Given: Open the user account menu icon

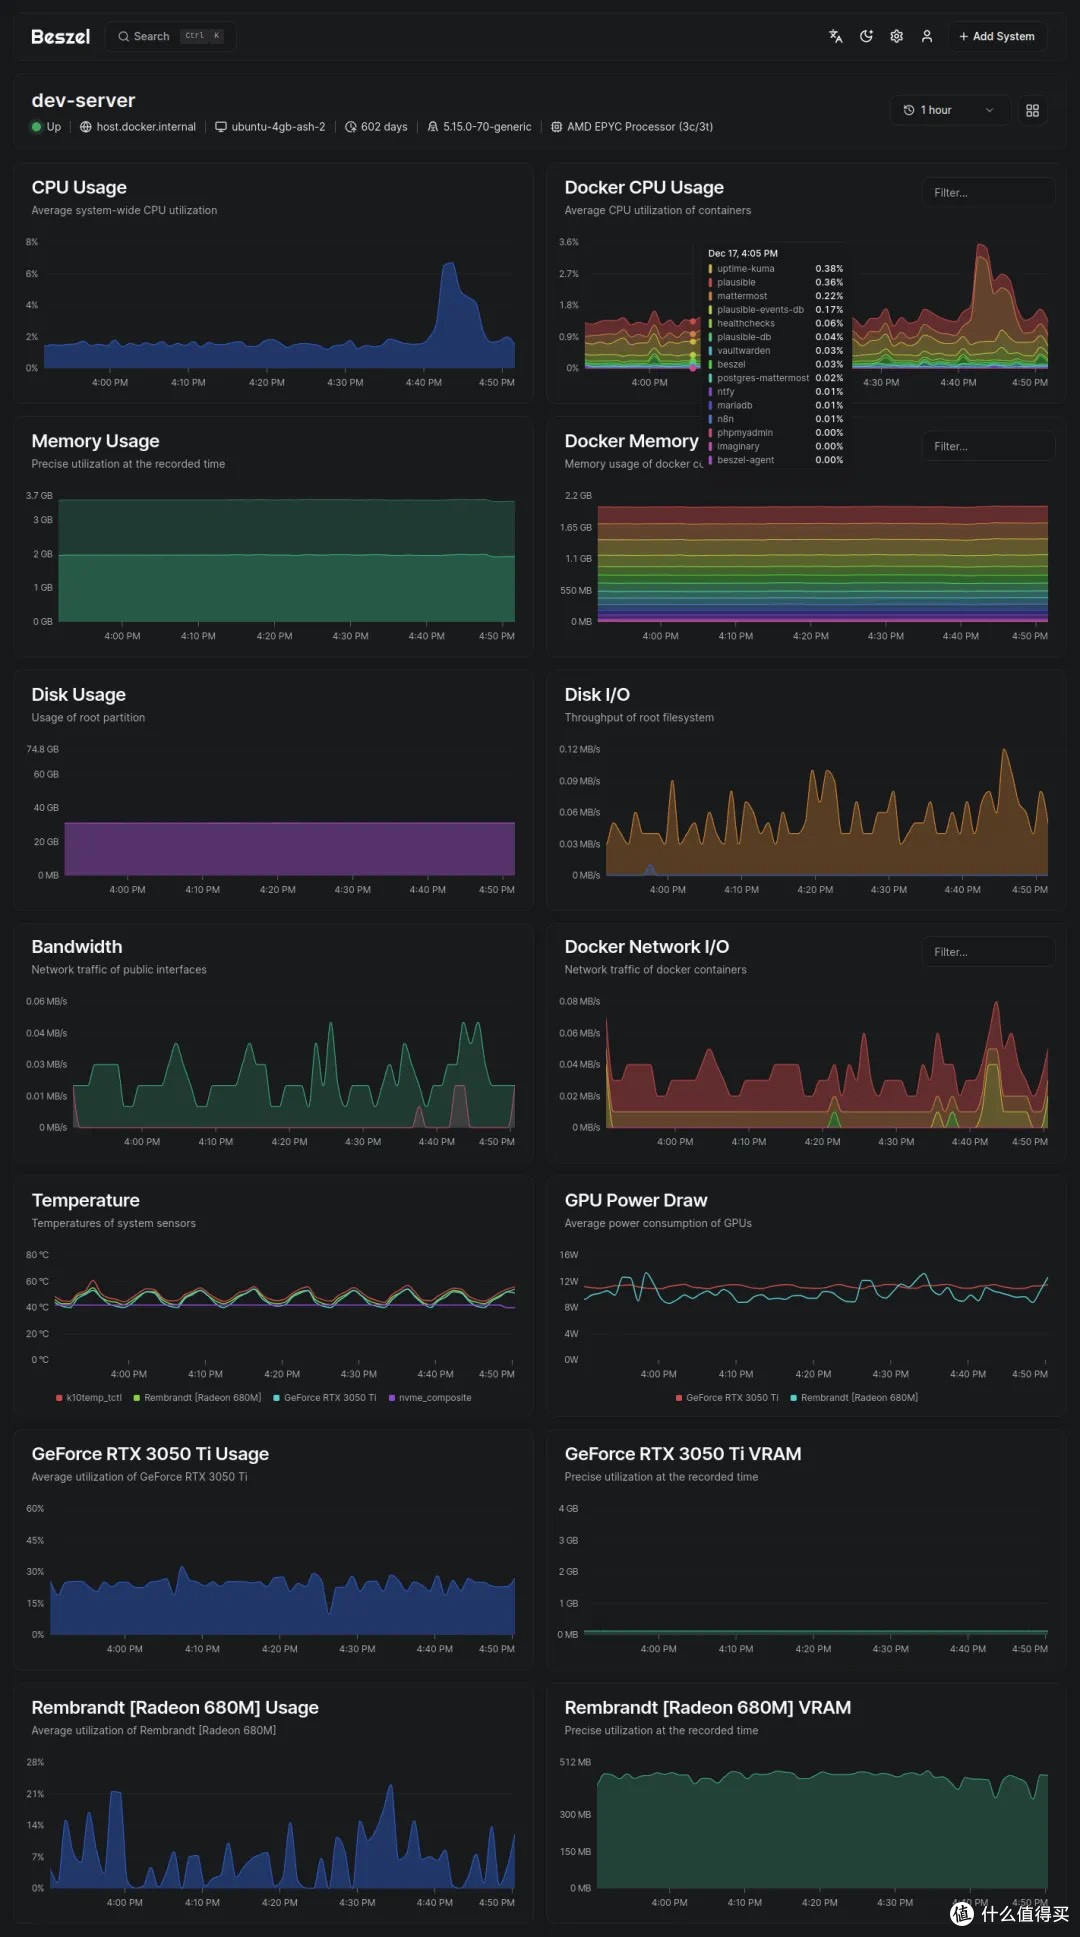Looking at the screenshot, I should 927,36.
